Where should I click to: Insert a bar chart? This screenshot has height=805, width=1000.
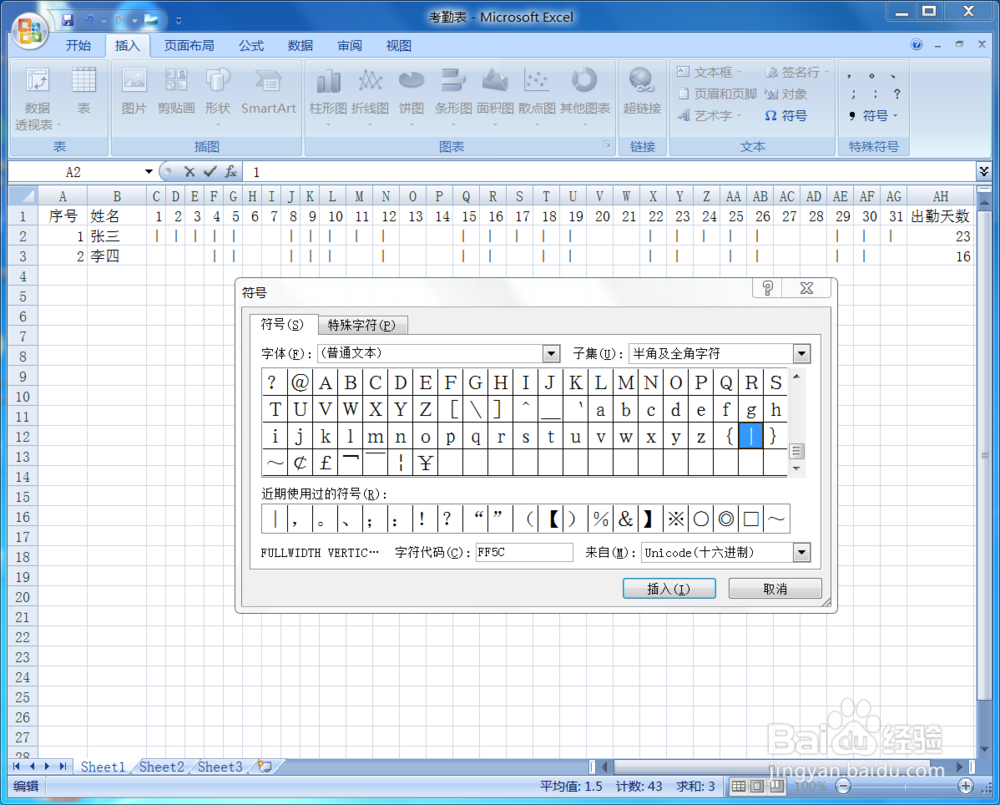[x=453, y=95]
